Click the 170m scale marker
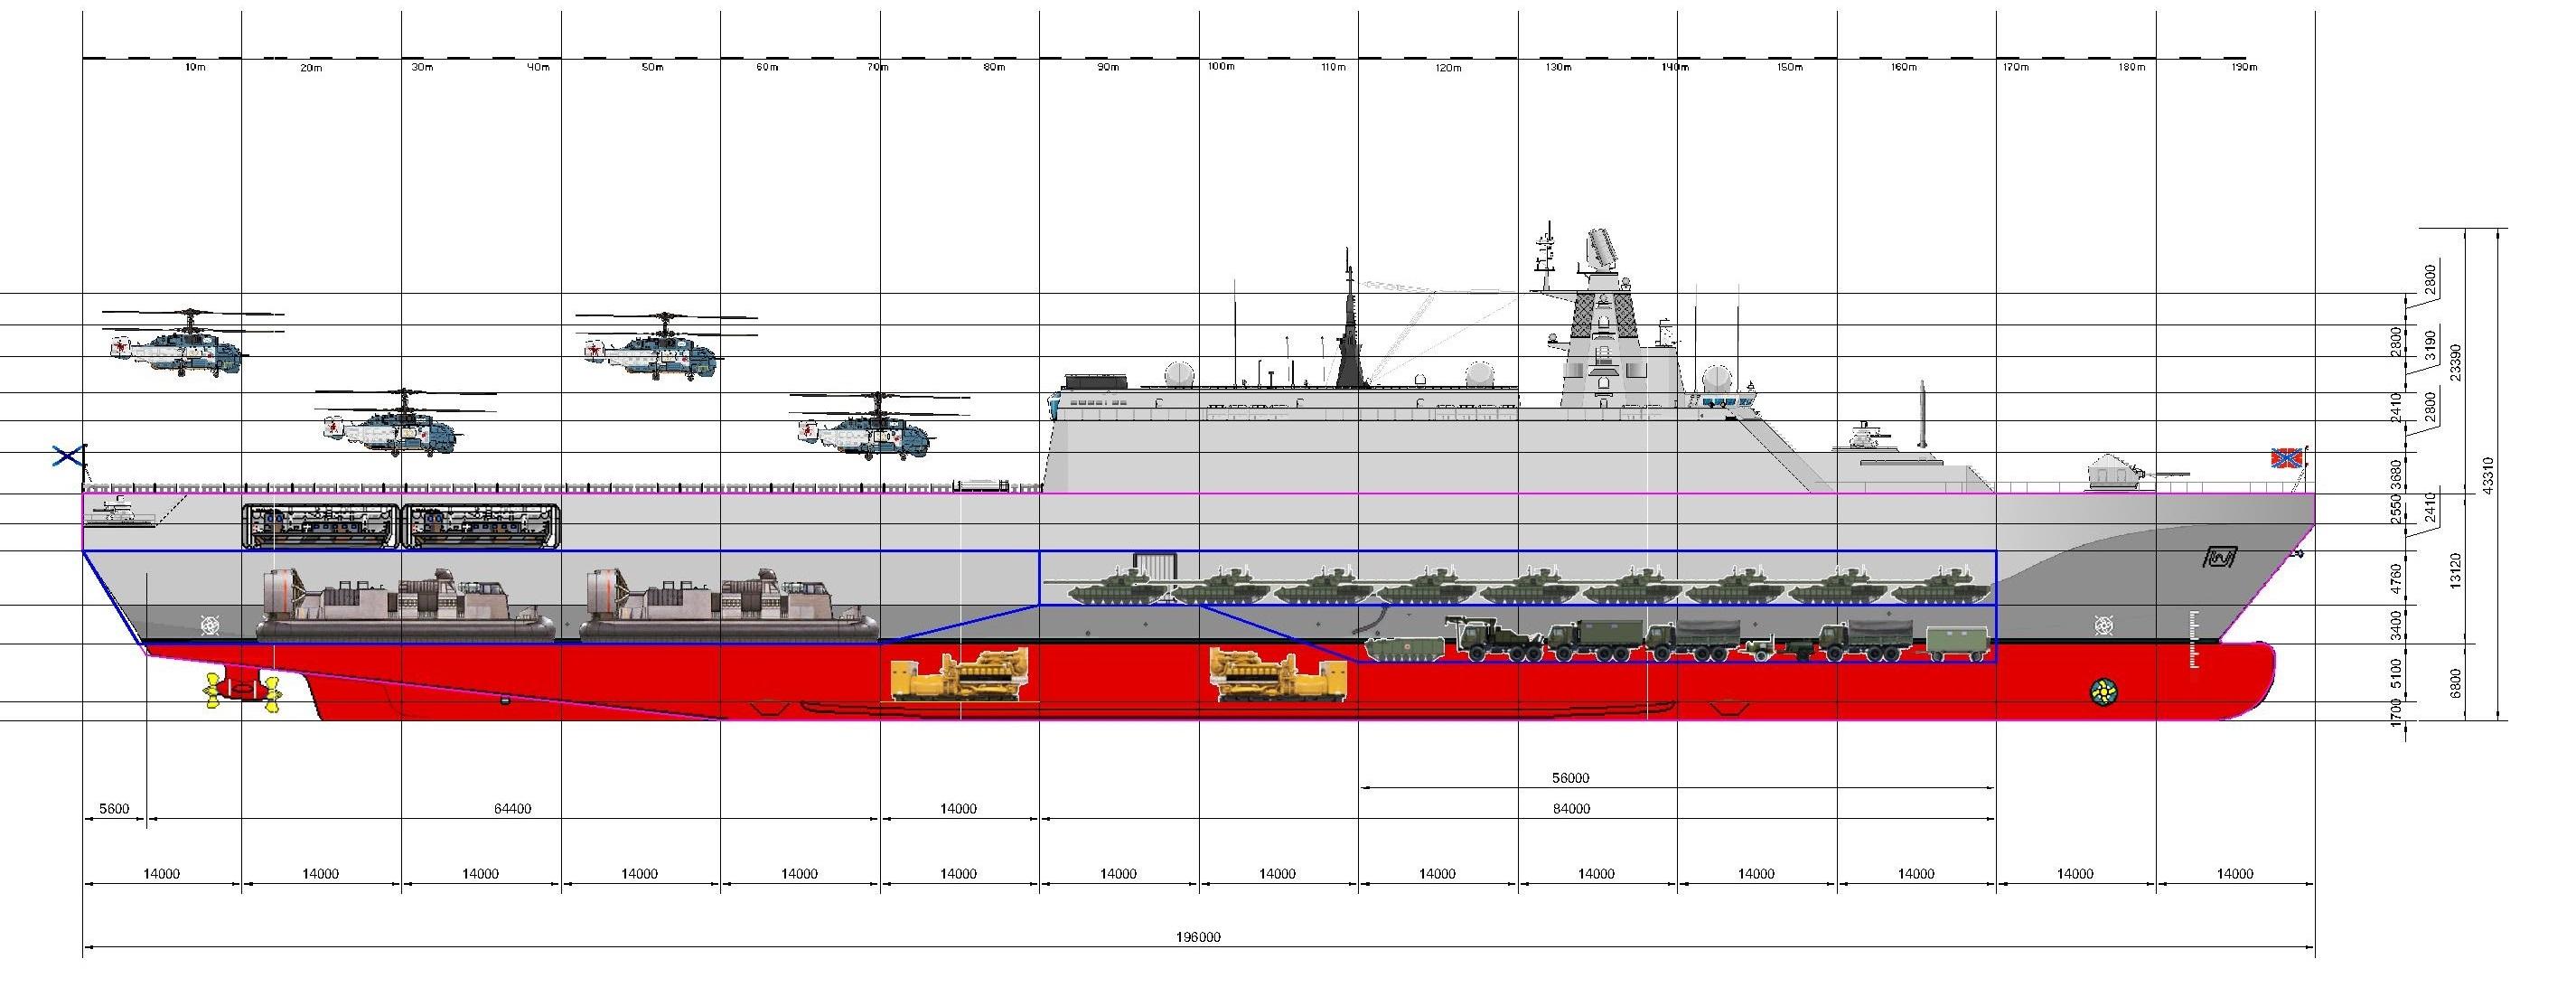Viewport: 2576px width, 1006px height. point(2016,68)
